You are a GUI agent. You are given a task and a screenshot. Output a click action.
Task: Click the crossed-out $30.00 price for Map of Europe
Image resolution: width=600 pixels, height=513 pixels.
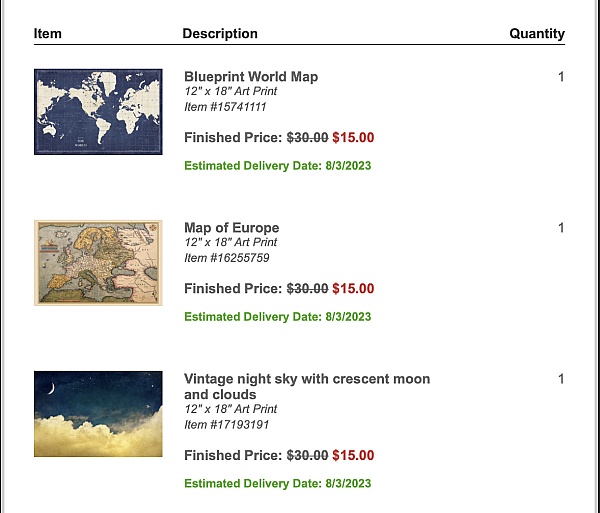click(308, 289)
